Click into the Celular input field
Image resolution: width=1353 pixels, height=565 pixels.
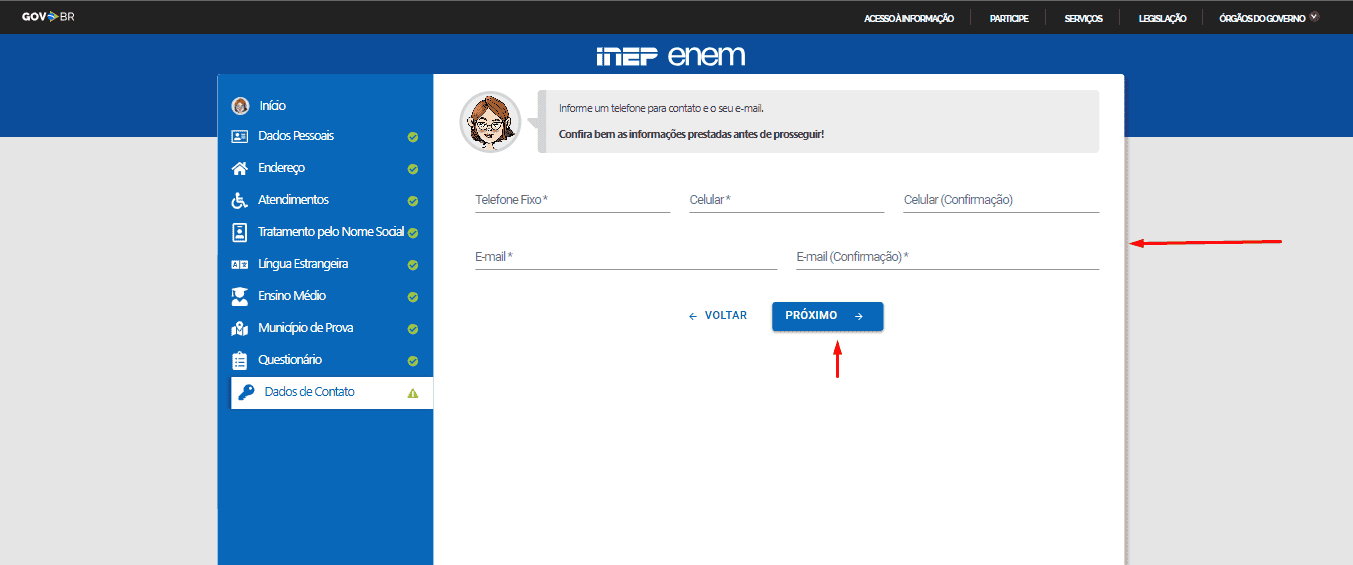(x=786, y=200)
